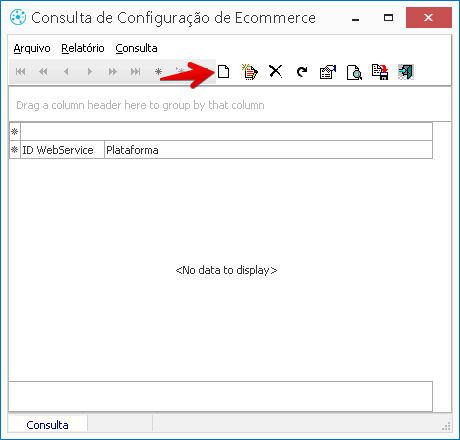Open the Relatório menu
The image size is (460, 440).
[83, 48]
